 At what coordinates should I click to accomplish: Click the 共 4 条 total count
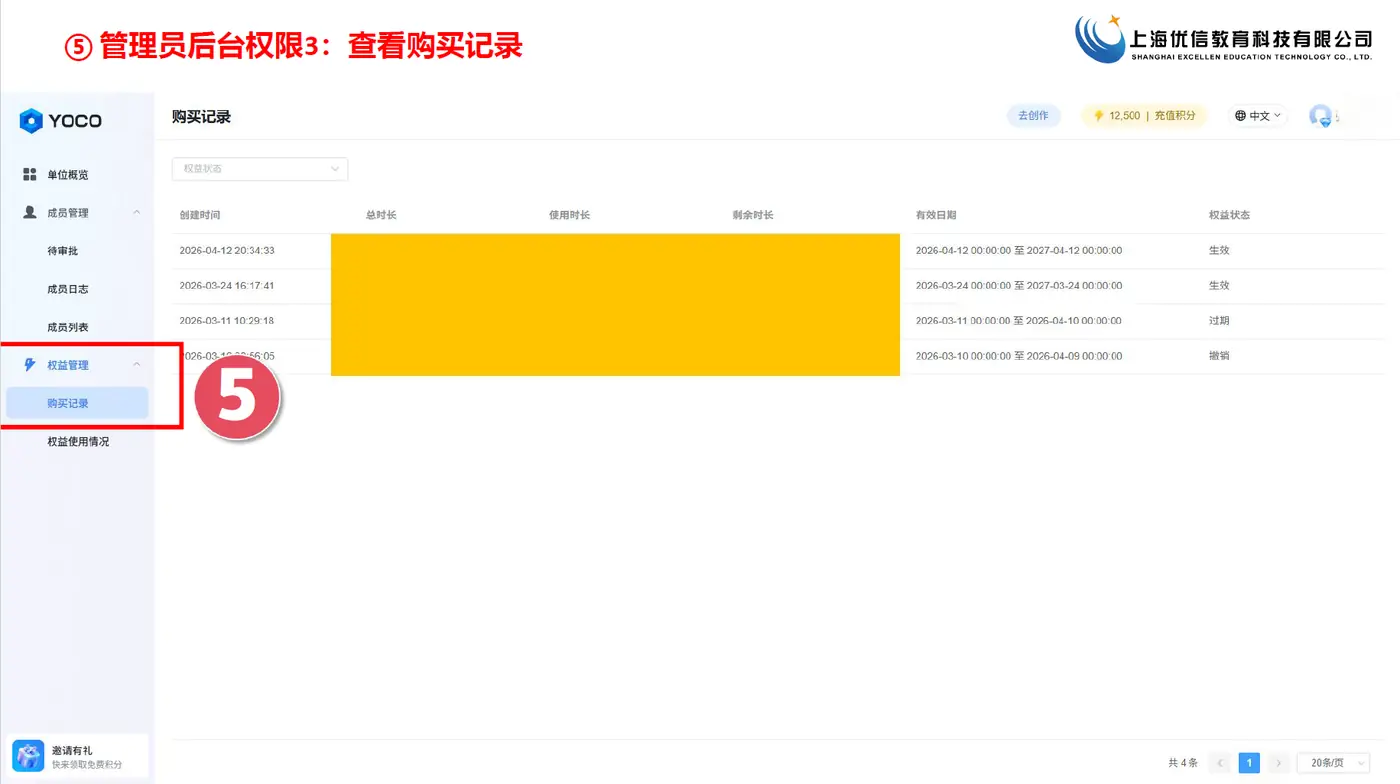point(1183,763)
